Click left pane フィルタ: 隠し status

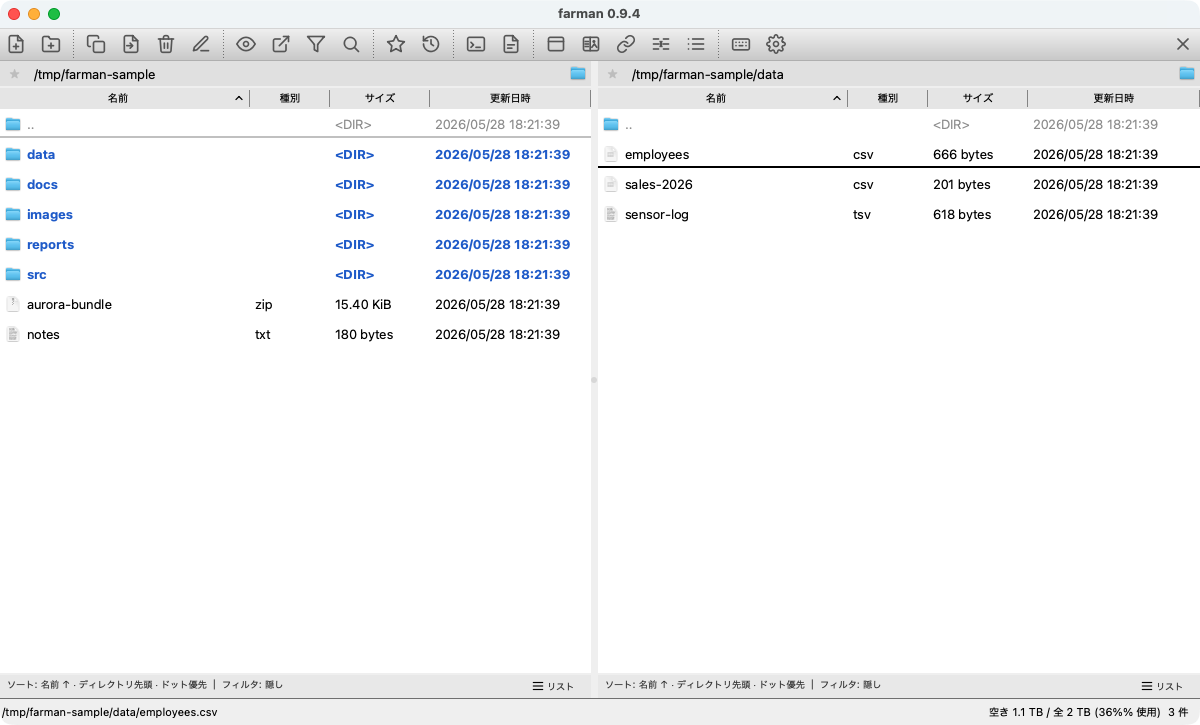[252, 685]
